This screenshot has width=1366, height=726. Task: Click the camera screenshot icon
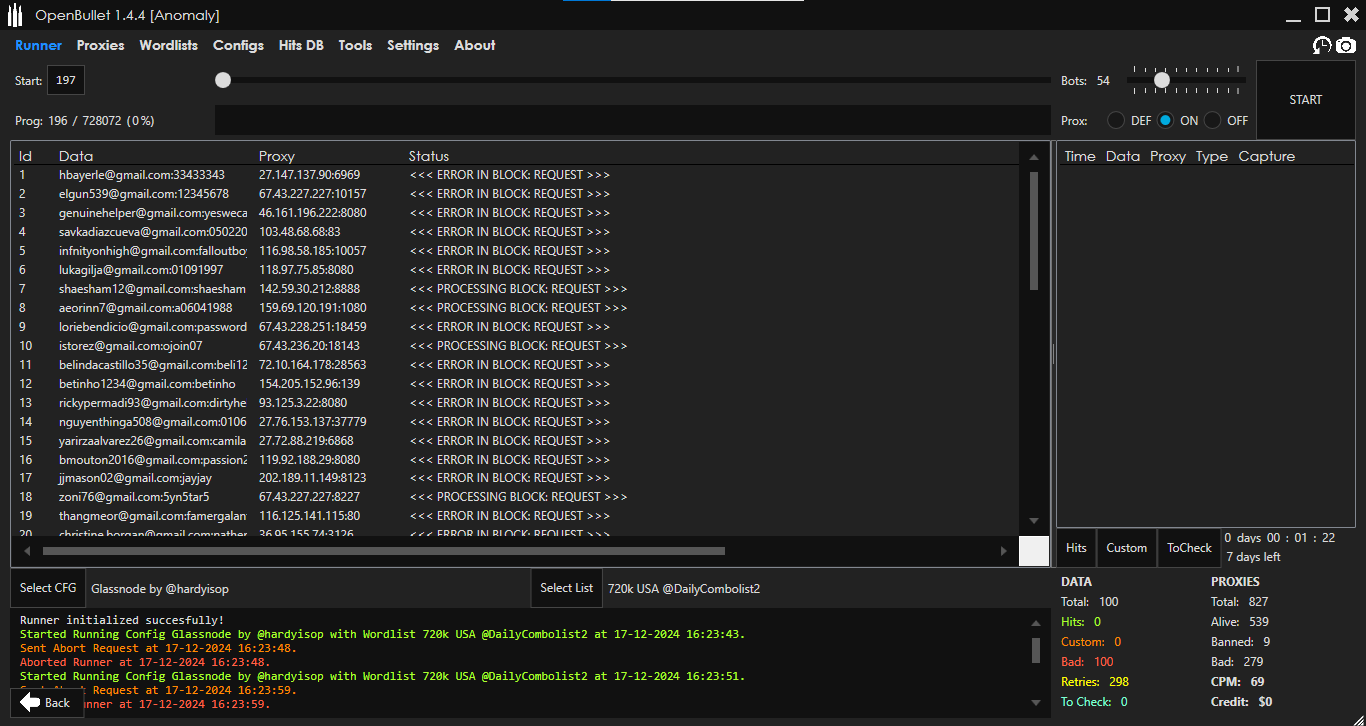coord(1346,45)
